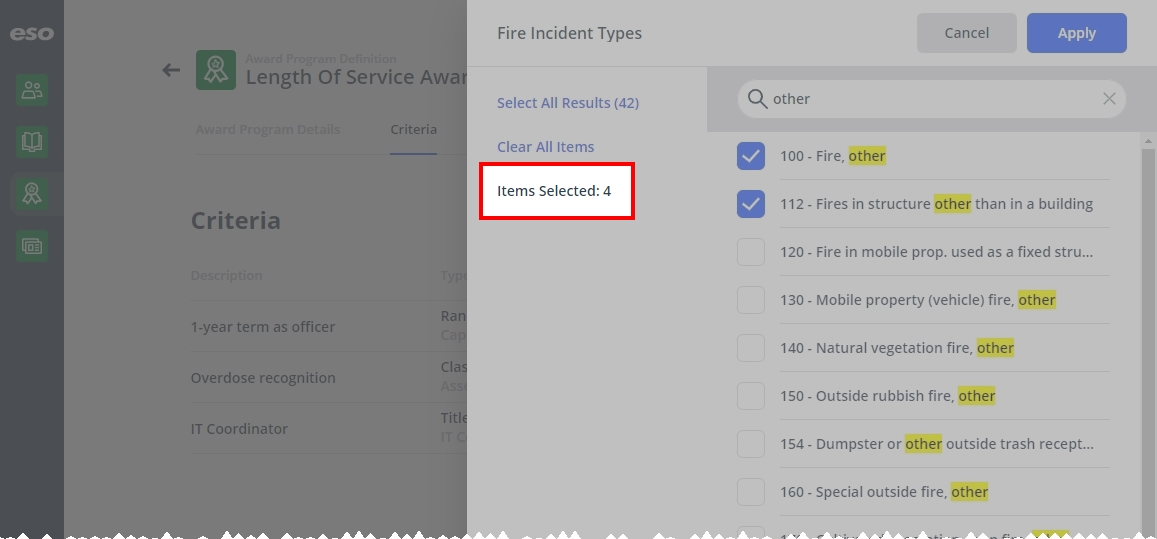Clear the search field with X icon
Viewport: 1157px width, 539px height.
(1108, 99)
